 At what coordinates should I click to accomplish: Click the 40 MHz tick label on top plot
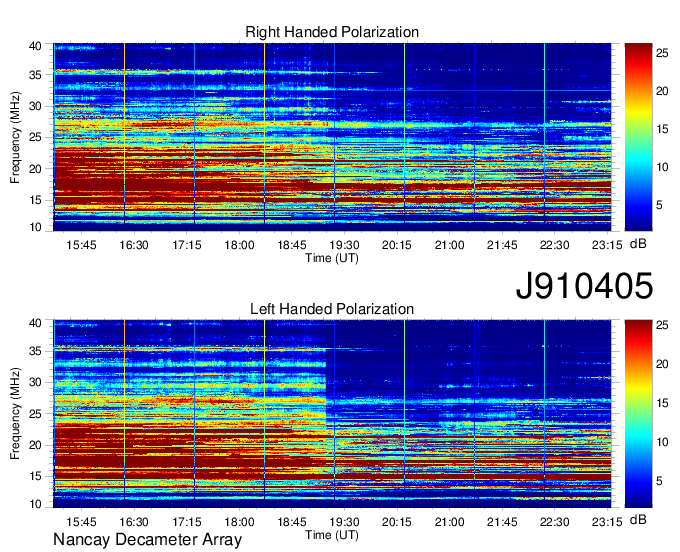click(x=35, y=46)
